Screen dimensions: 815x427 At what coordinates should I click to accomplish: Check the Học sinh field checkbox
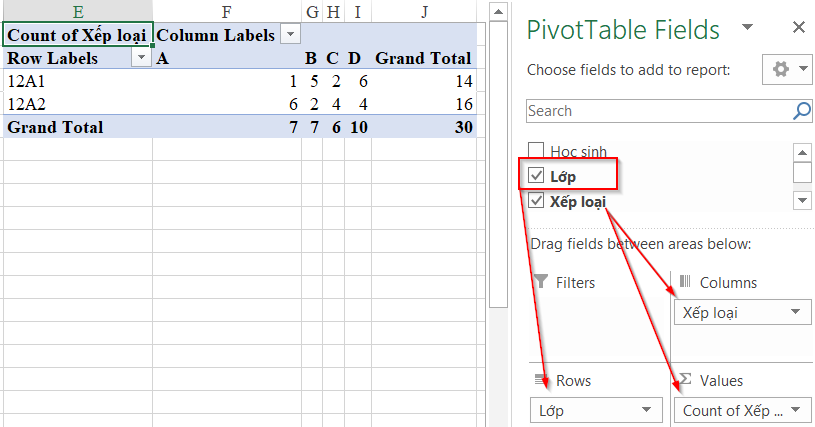click(x=536, y=151)
